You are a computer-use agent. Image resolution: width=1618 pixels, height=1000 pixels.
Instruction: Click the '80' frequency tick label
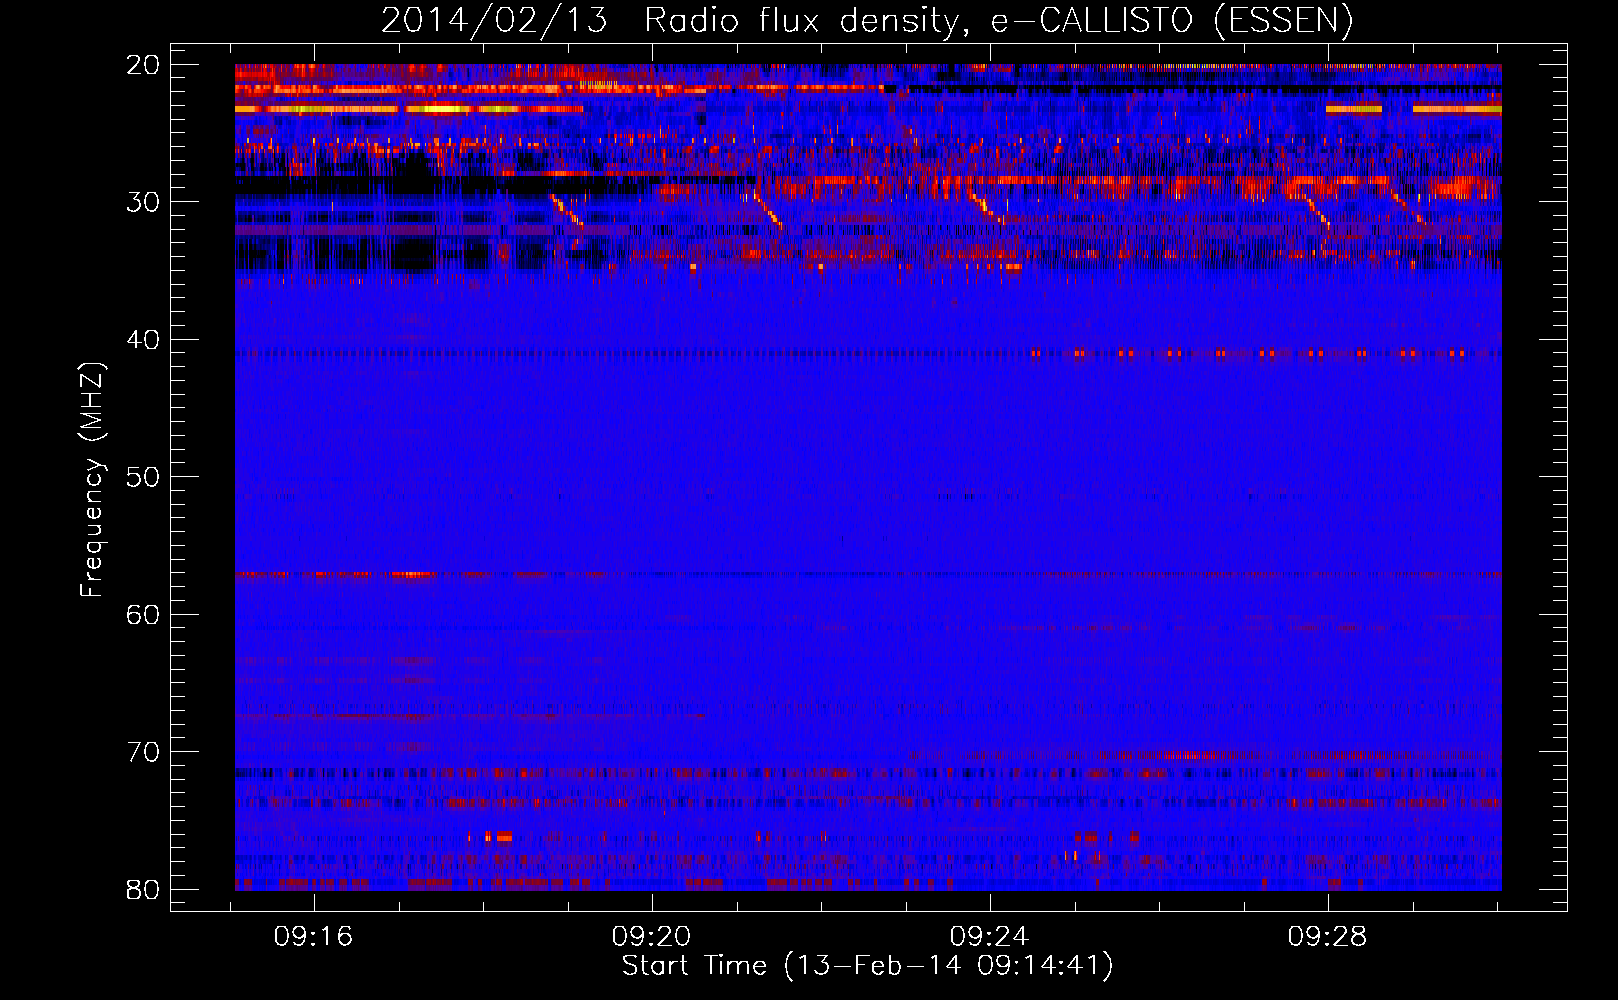(x=143, y=889)
